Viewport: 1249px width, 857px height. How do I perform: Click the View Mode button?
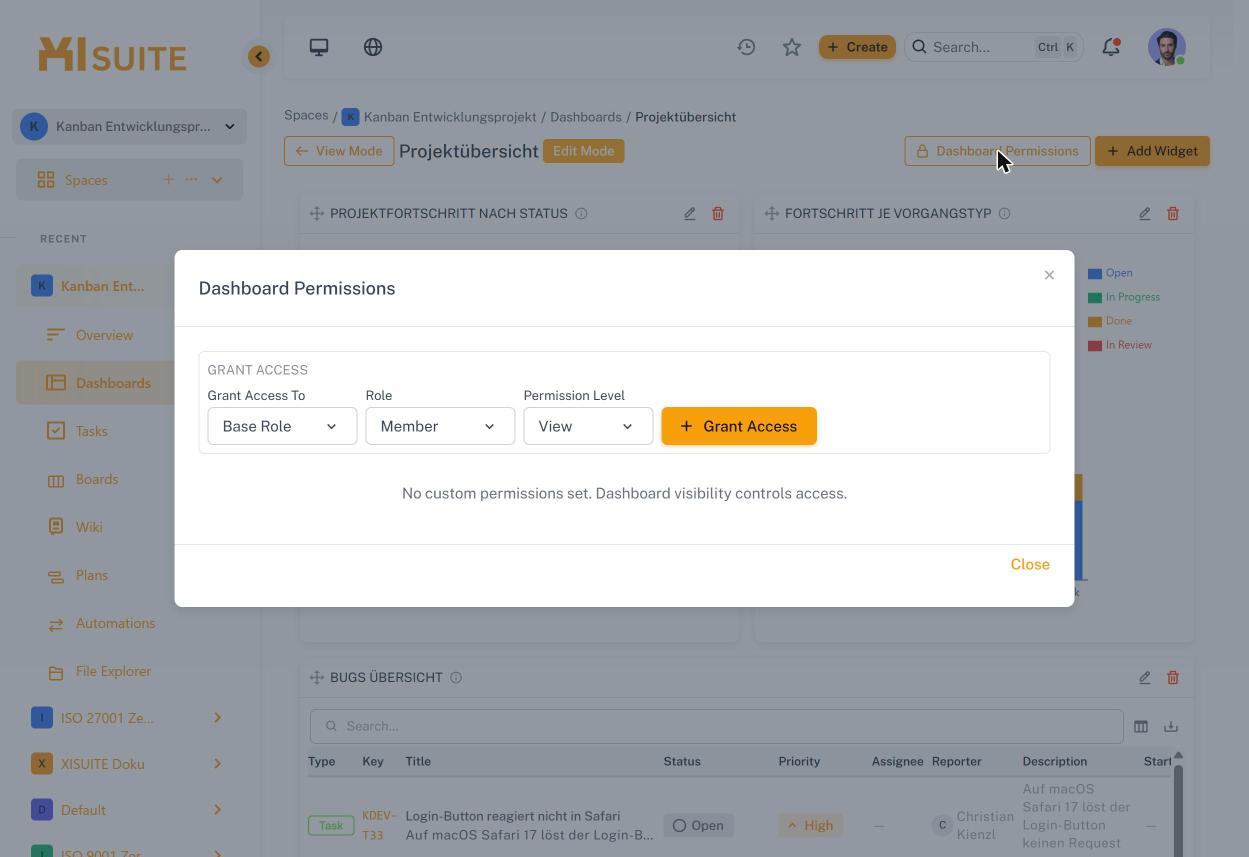click(339, 151)
